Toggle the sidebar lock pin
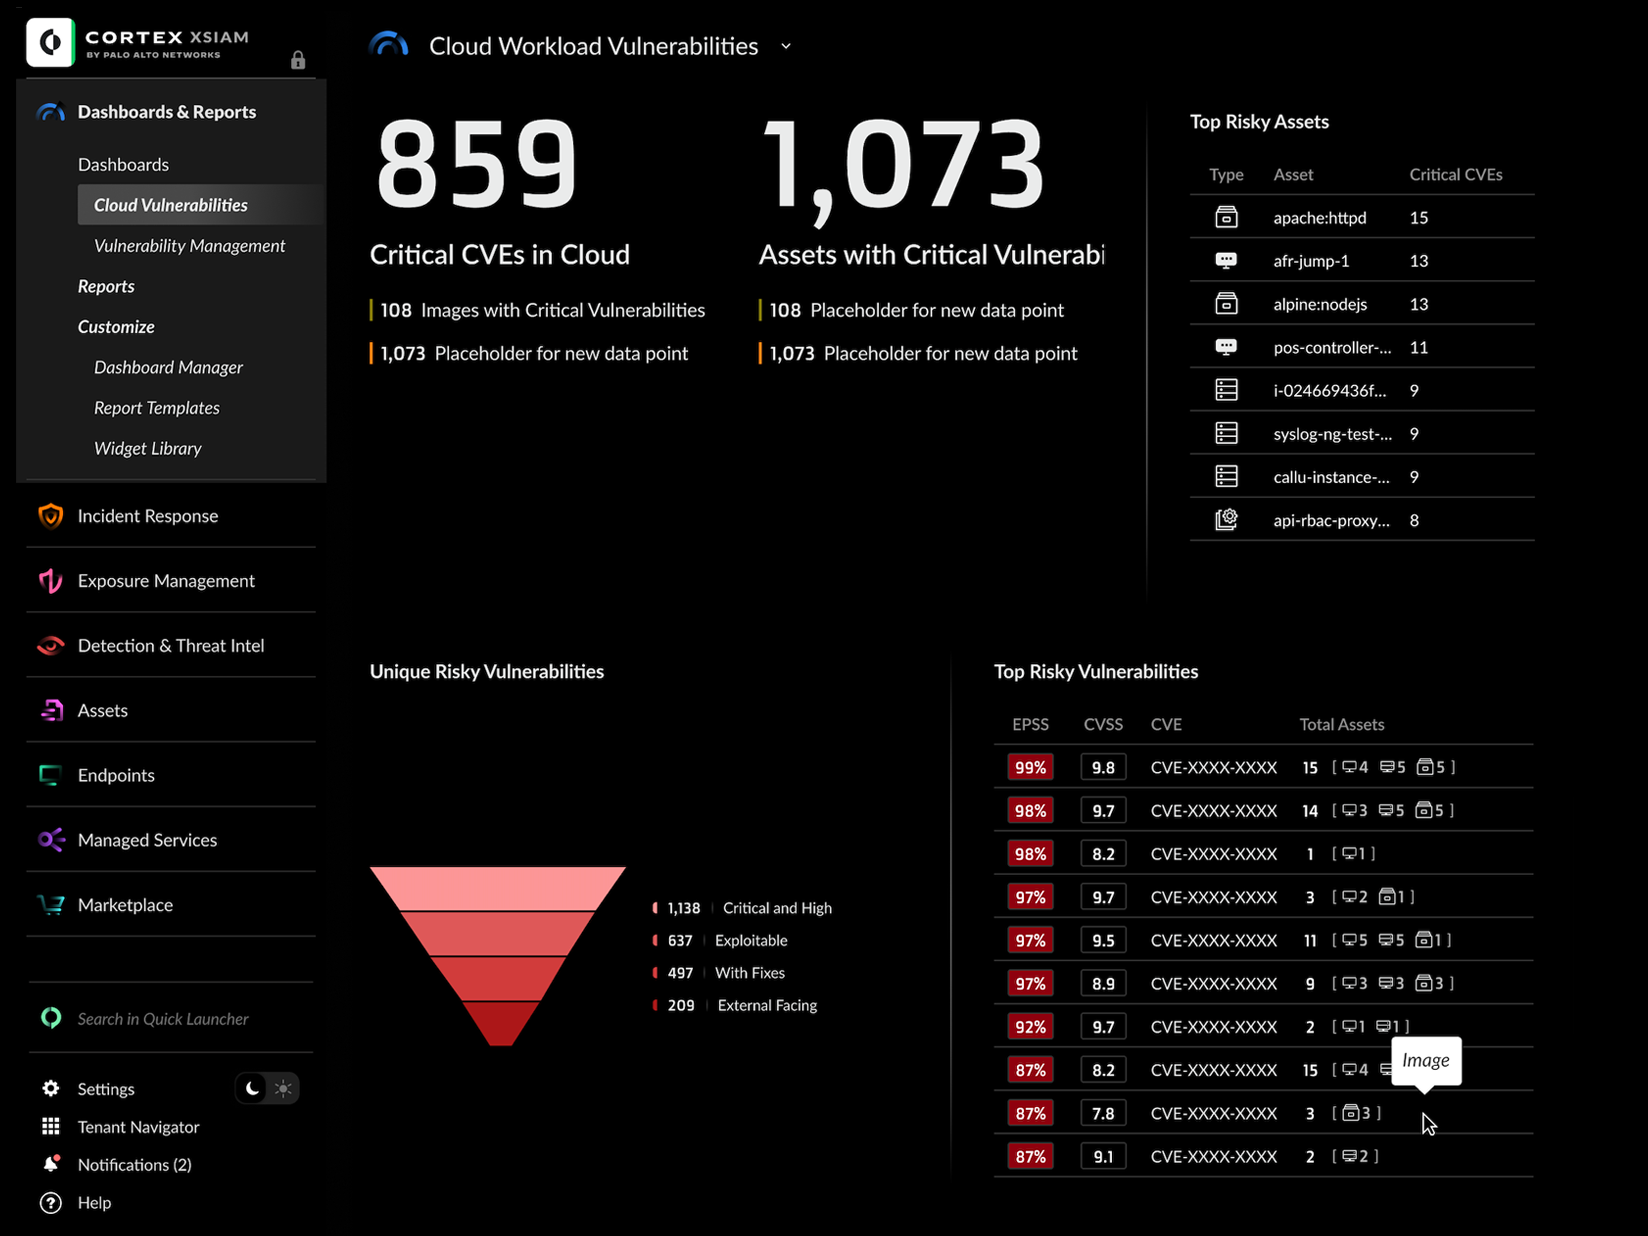 (297, 60)
